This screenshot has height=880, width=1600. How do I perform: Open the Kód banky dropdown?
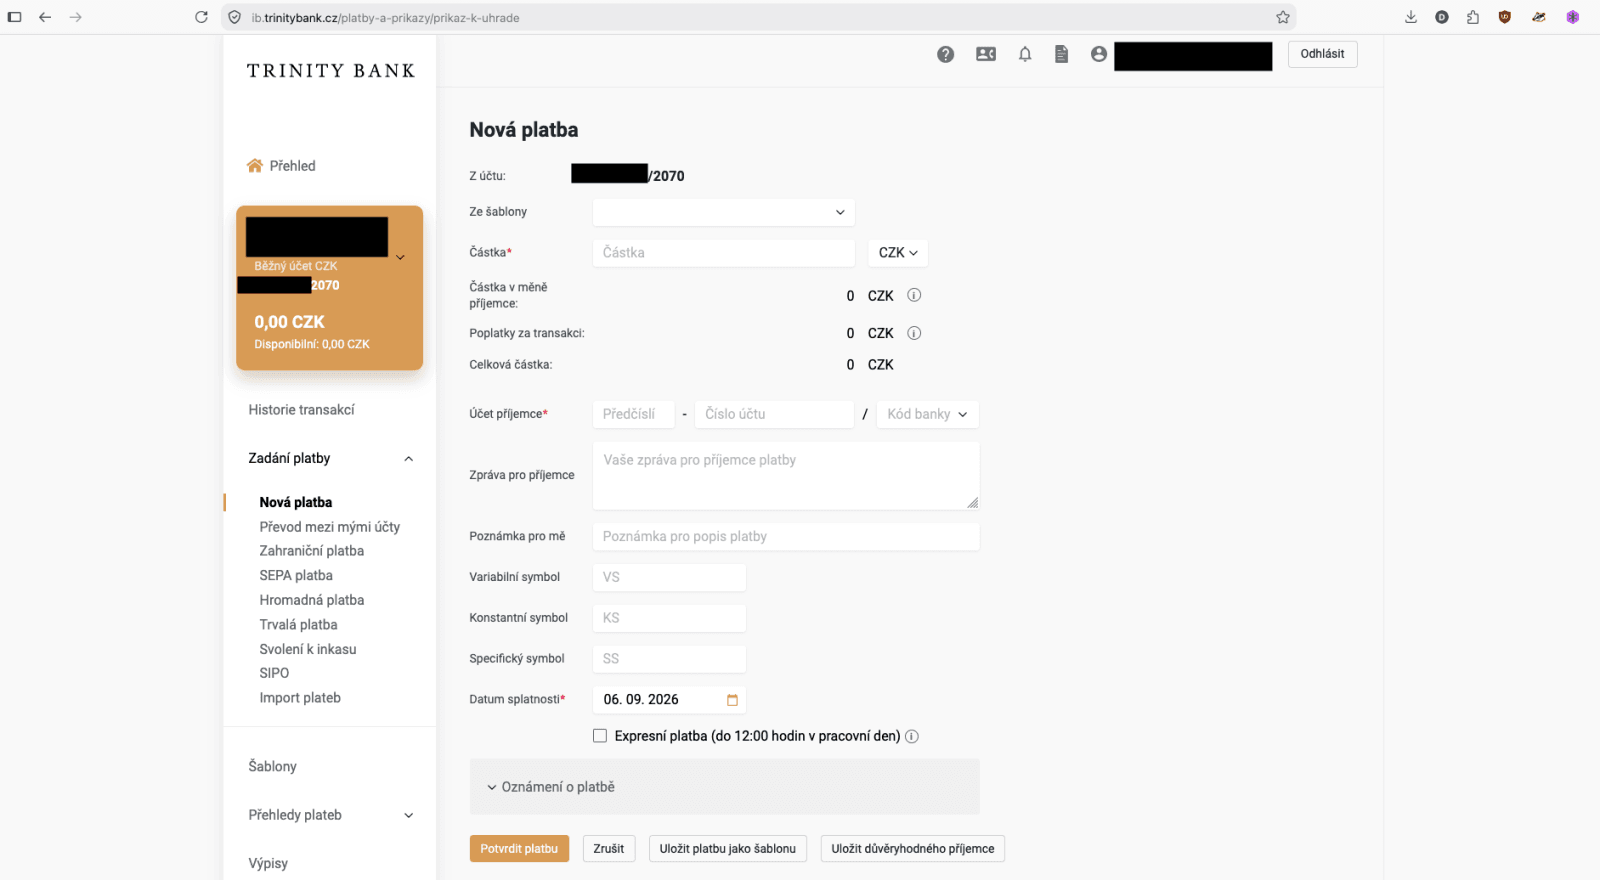point(927,414)
